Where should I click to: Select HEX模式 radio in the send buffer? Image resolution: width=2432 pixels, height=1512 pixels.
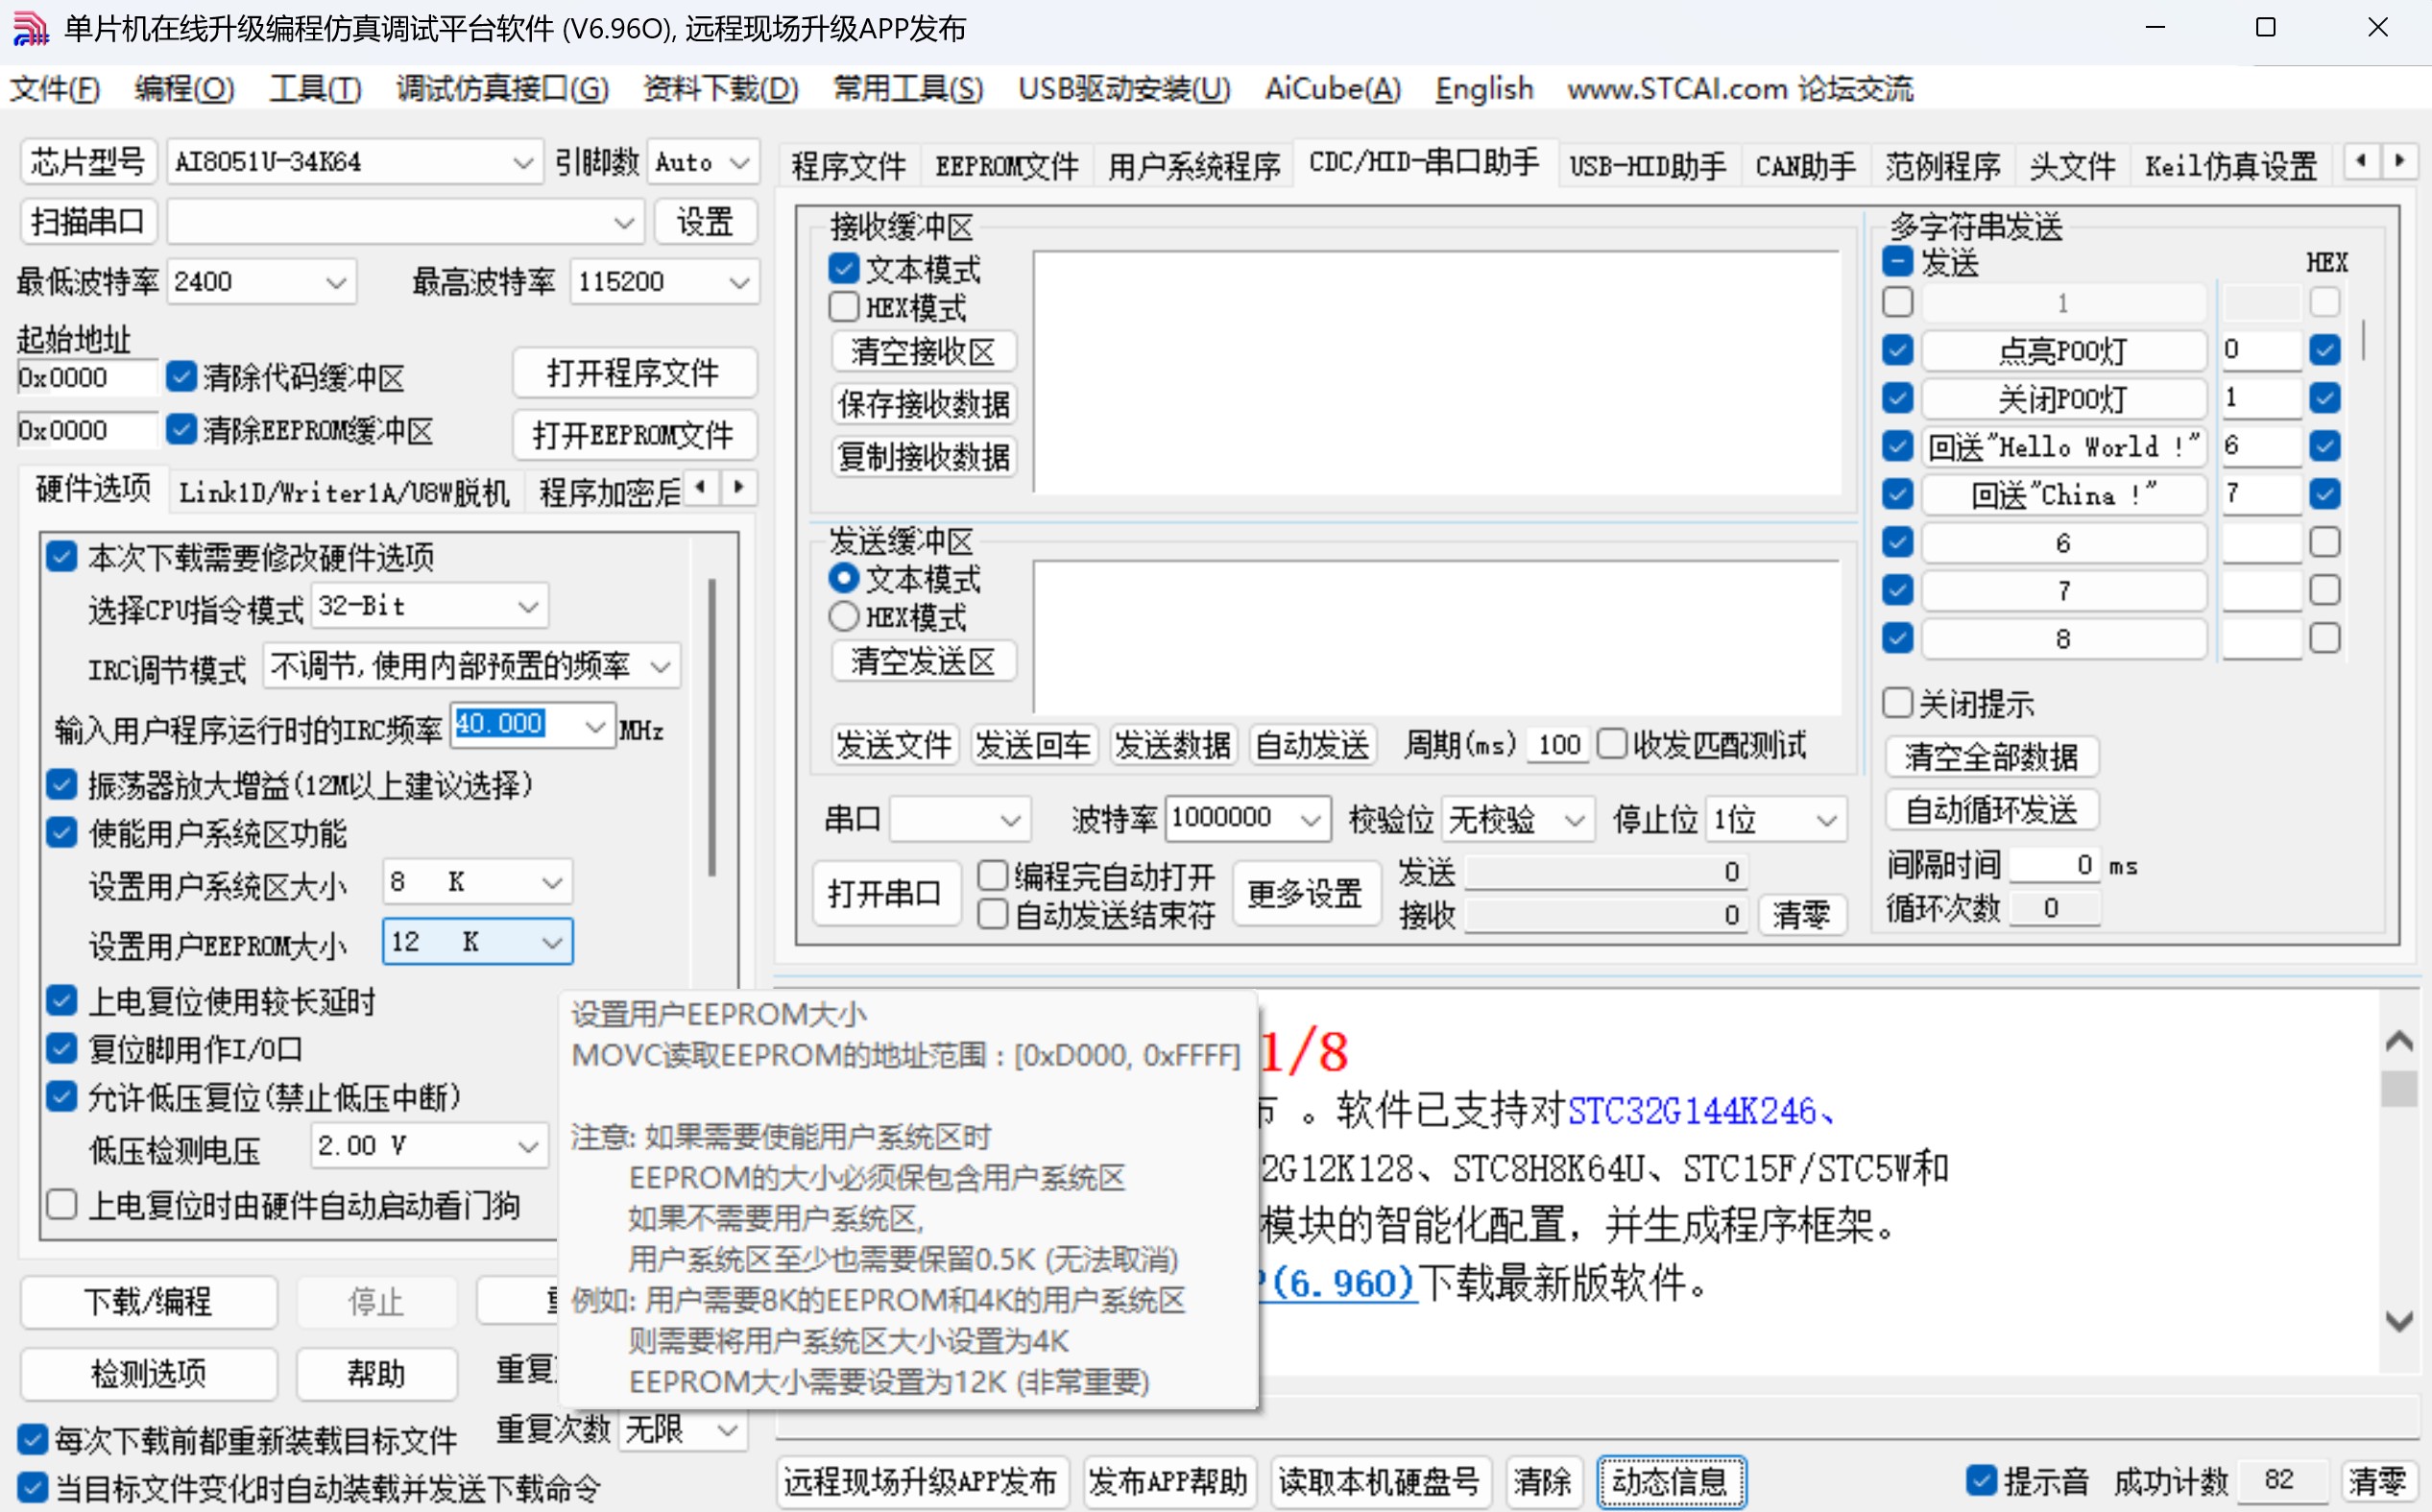click(843, 616)
